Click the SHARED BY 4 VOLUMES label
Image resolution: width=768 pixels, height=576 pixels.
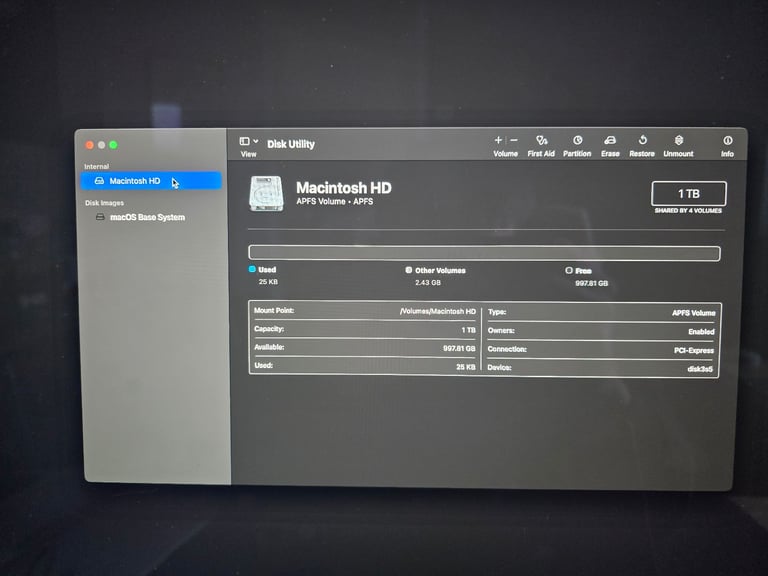(x=688, y=211)
